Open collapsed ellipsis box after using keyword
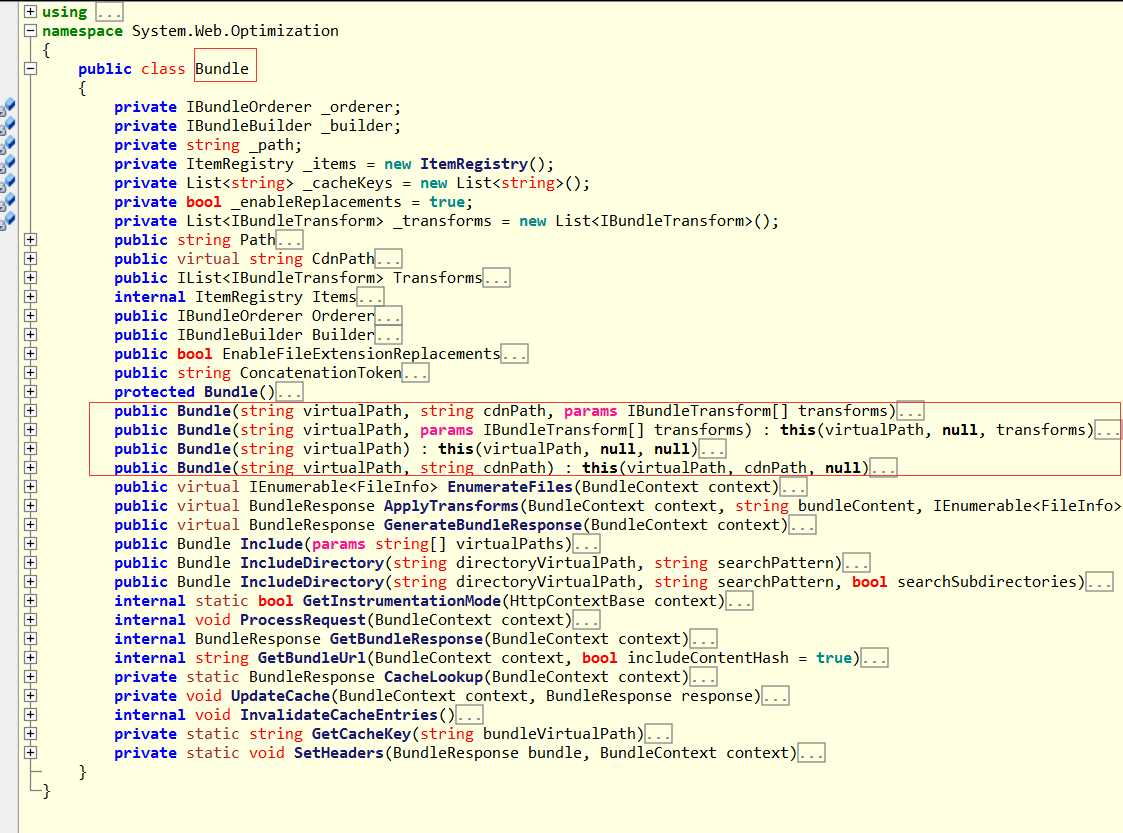1123x833 pixels. [x=110, y=12]
